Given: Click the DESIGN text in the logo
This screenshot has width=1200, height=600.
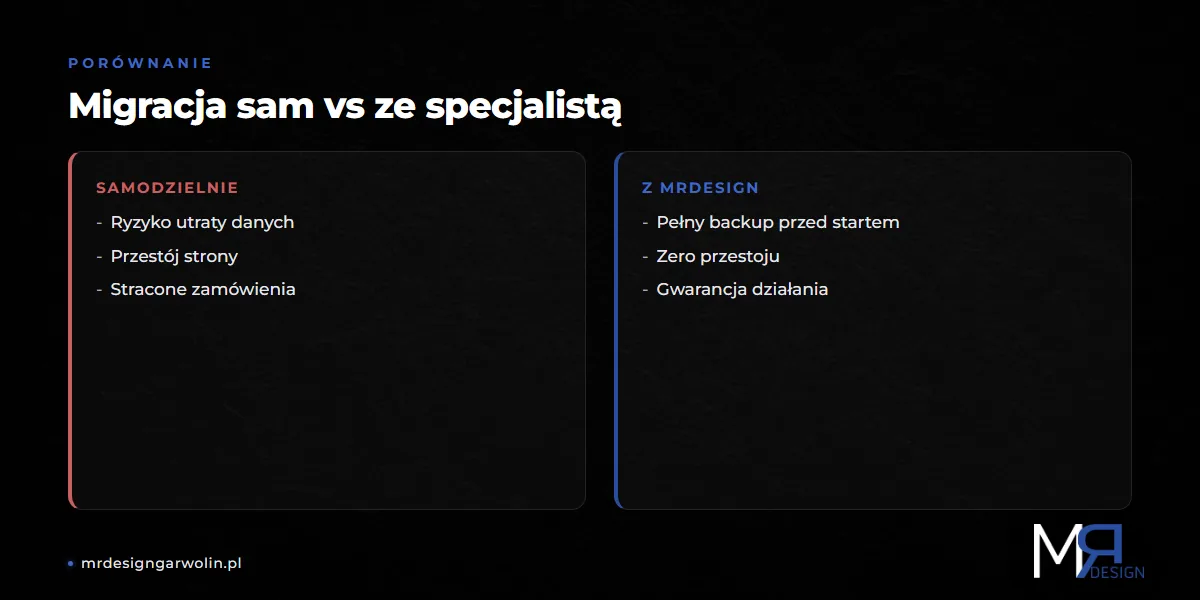Looking at the screenshot, I should click(1118, 573).
